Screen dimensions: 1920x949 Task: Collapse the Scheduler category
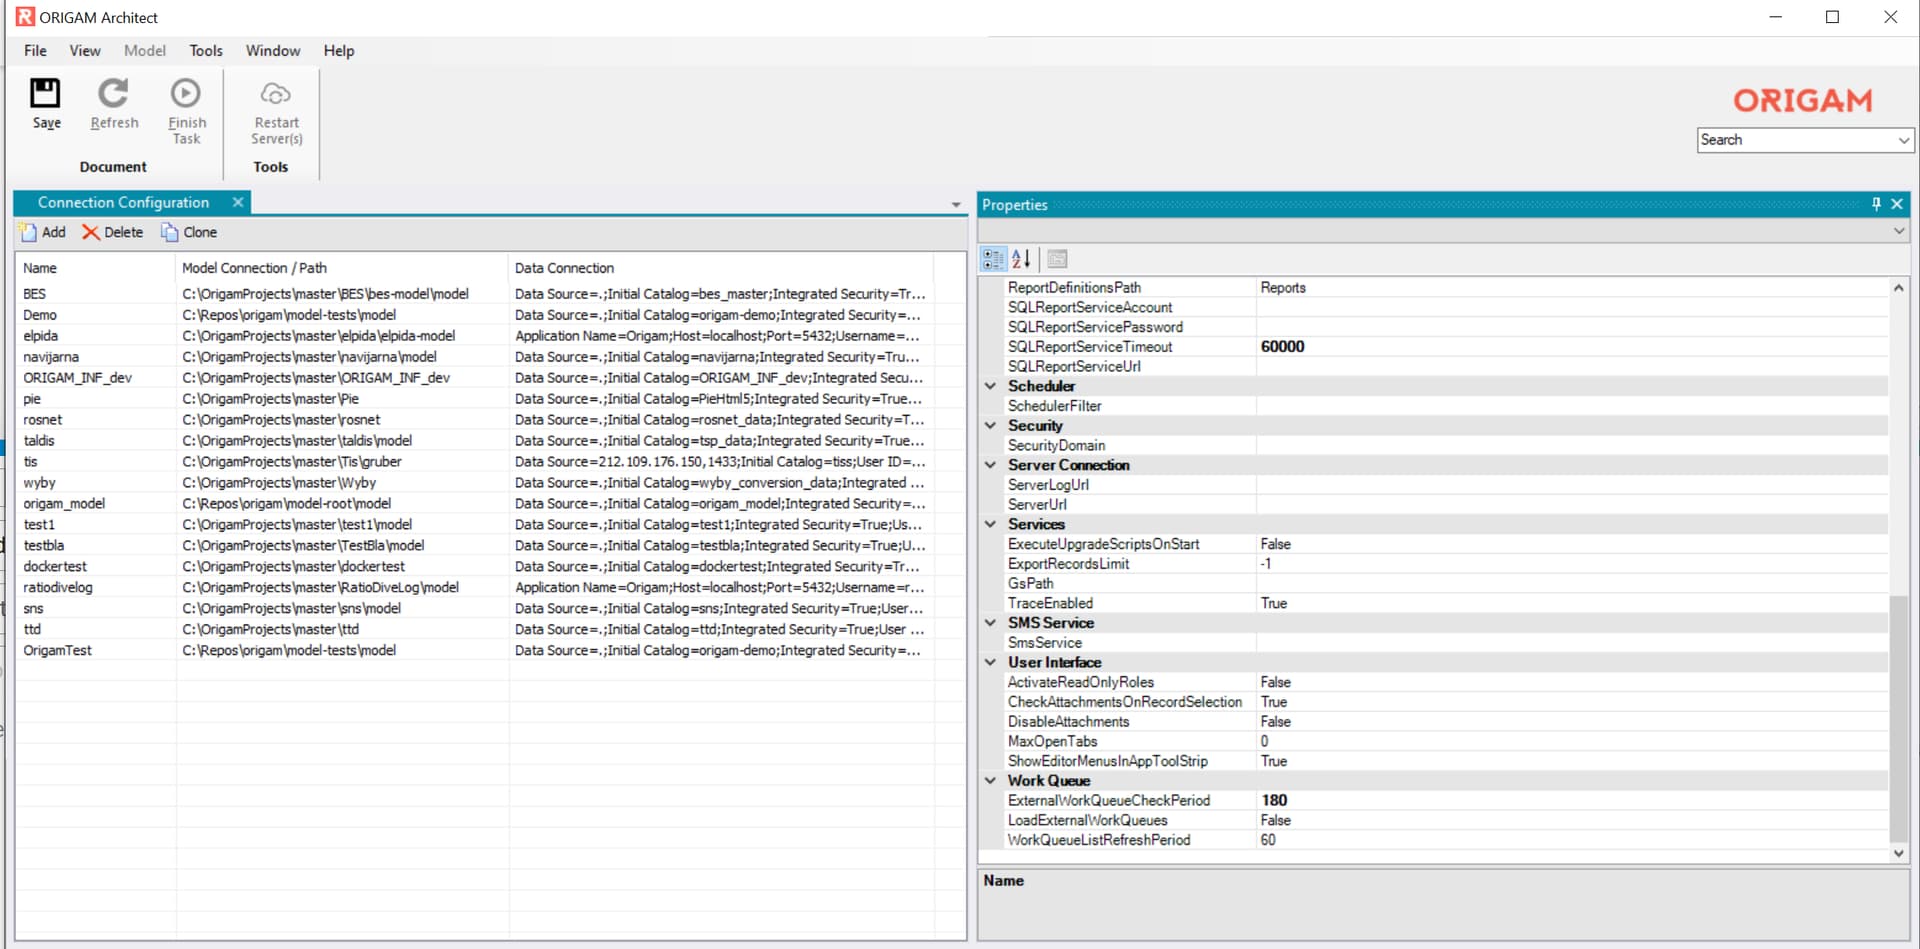coord(990,386)
